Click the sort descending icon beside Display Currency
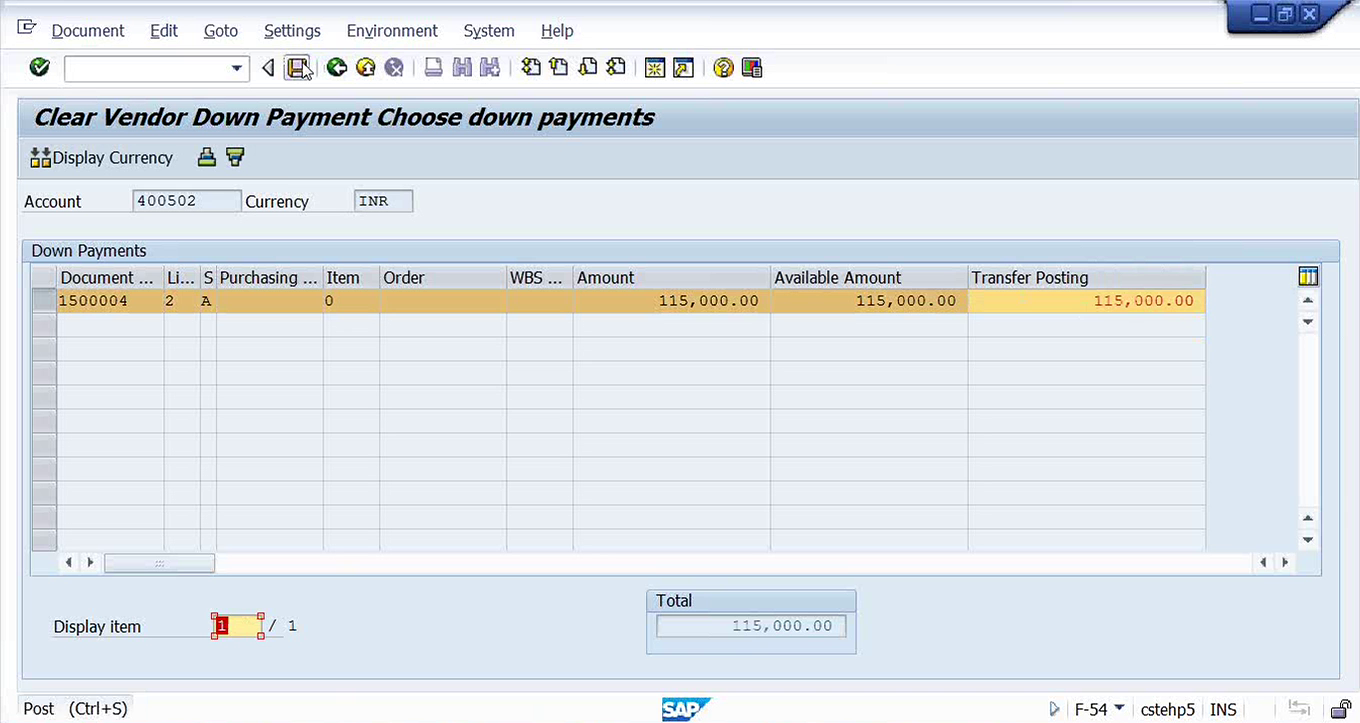Viewport: 1360px width, 723px height. click(235, 157)
